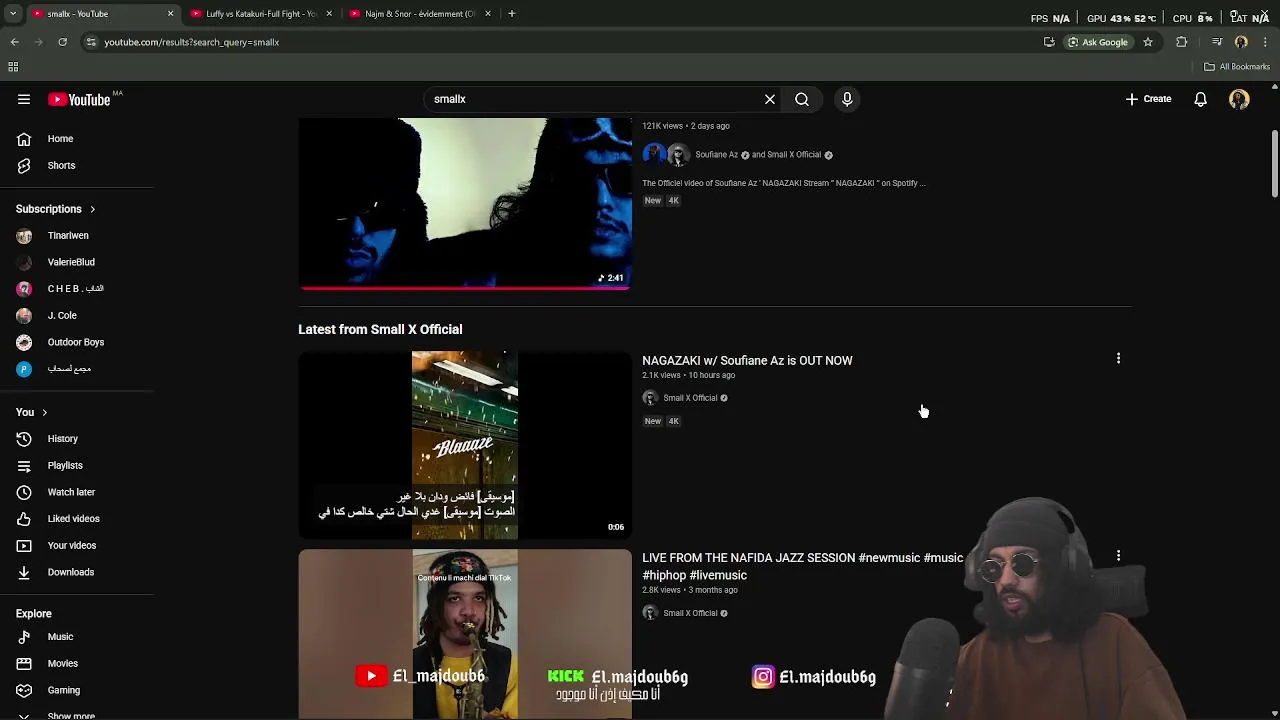
Task: Open the Chrome extensions puzzle icon
Action: (x=1182, y=42)
